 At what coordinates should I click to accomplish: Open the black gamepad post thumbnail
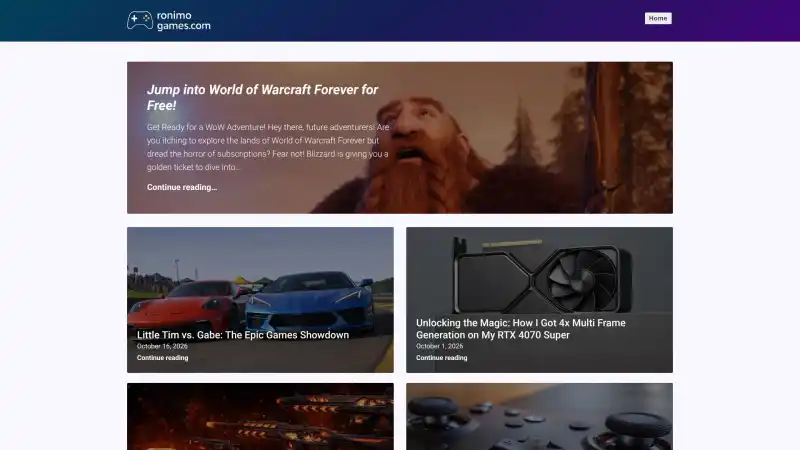pyautogui.click(x=539, y=416)
